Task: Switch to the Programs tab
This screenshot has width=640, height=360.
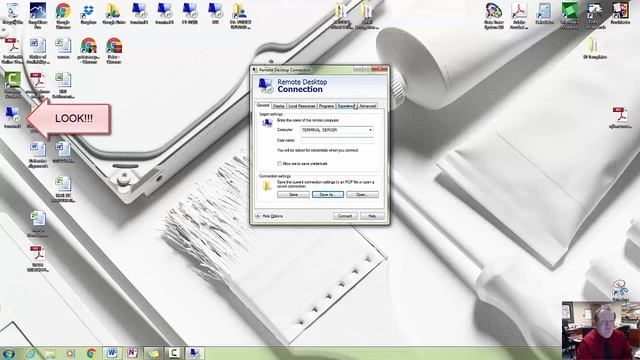Action: click(327, 106)
